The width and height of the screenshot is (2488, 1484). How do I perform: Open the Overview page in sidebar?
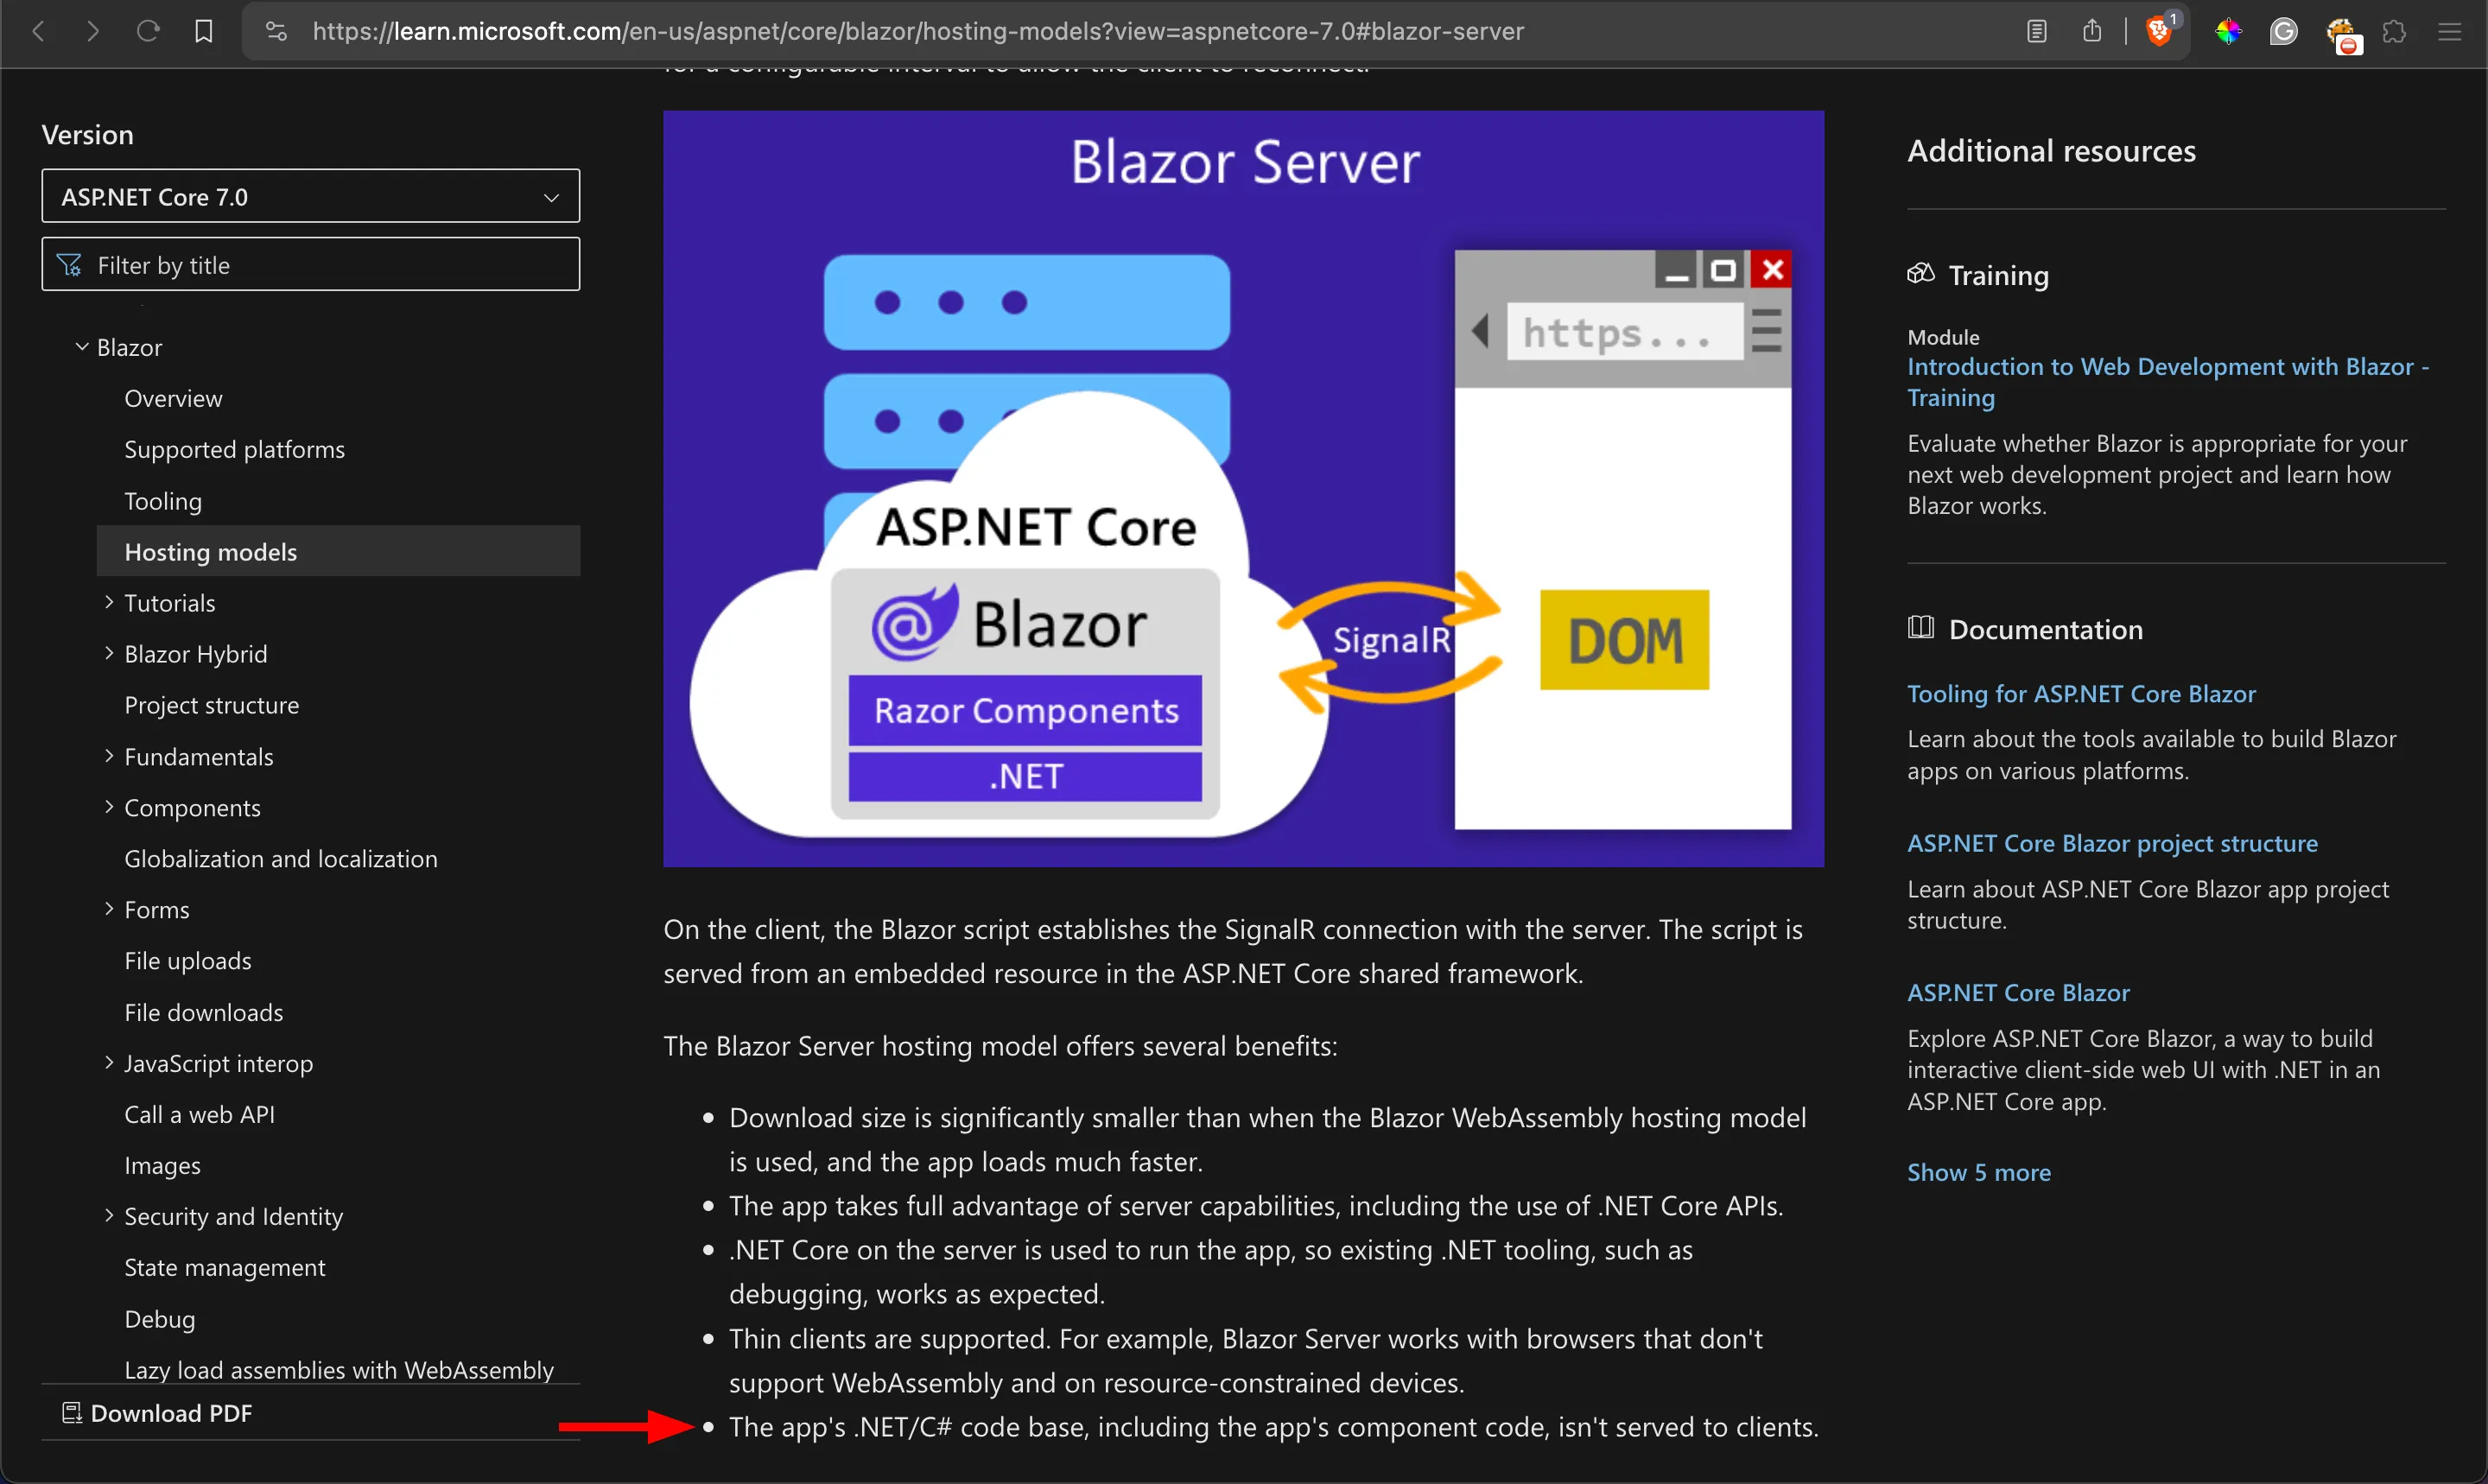(173, 398)
